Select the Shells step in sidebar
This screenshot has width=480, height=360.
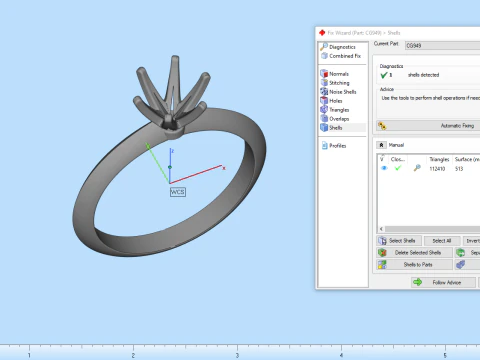click(x=342, y=128)
